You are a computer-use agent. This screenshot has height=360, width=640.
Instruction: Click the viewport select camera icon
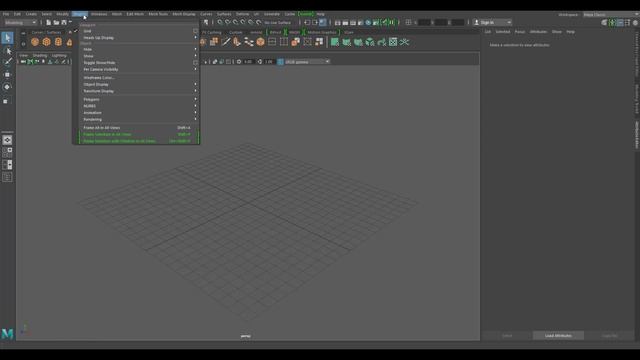point(23,62)
